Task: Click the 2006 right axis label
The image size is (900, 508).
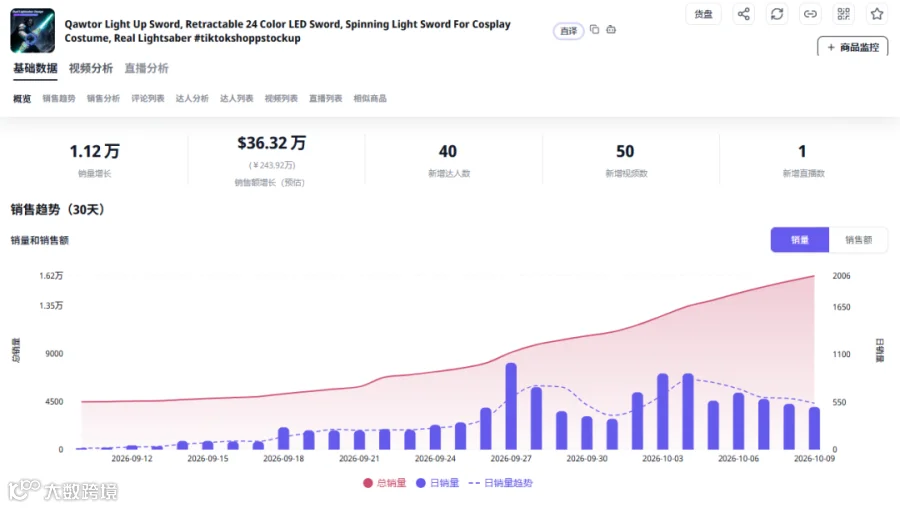Action: (841, 276)
